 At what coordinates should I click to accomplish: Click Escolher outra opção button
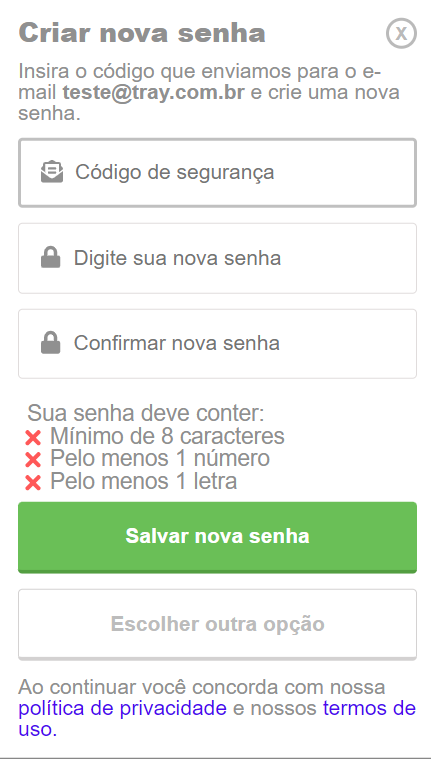(x=217, y=624)
